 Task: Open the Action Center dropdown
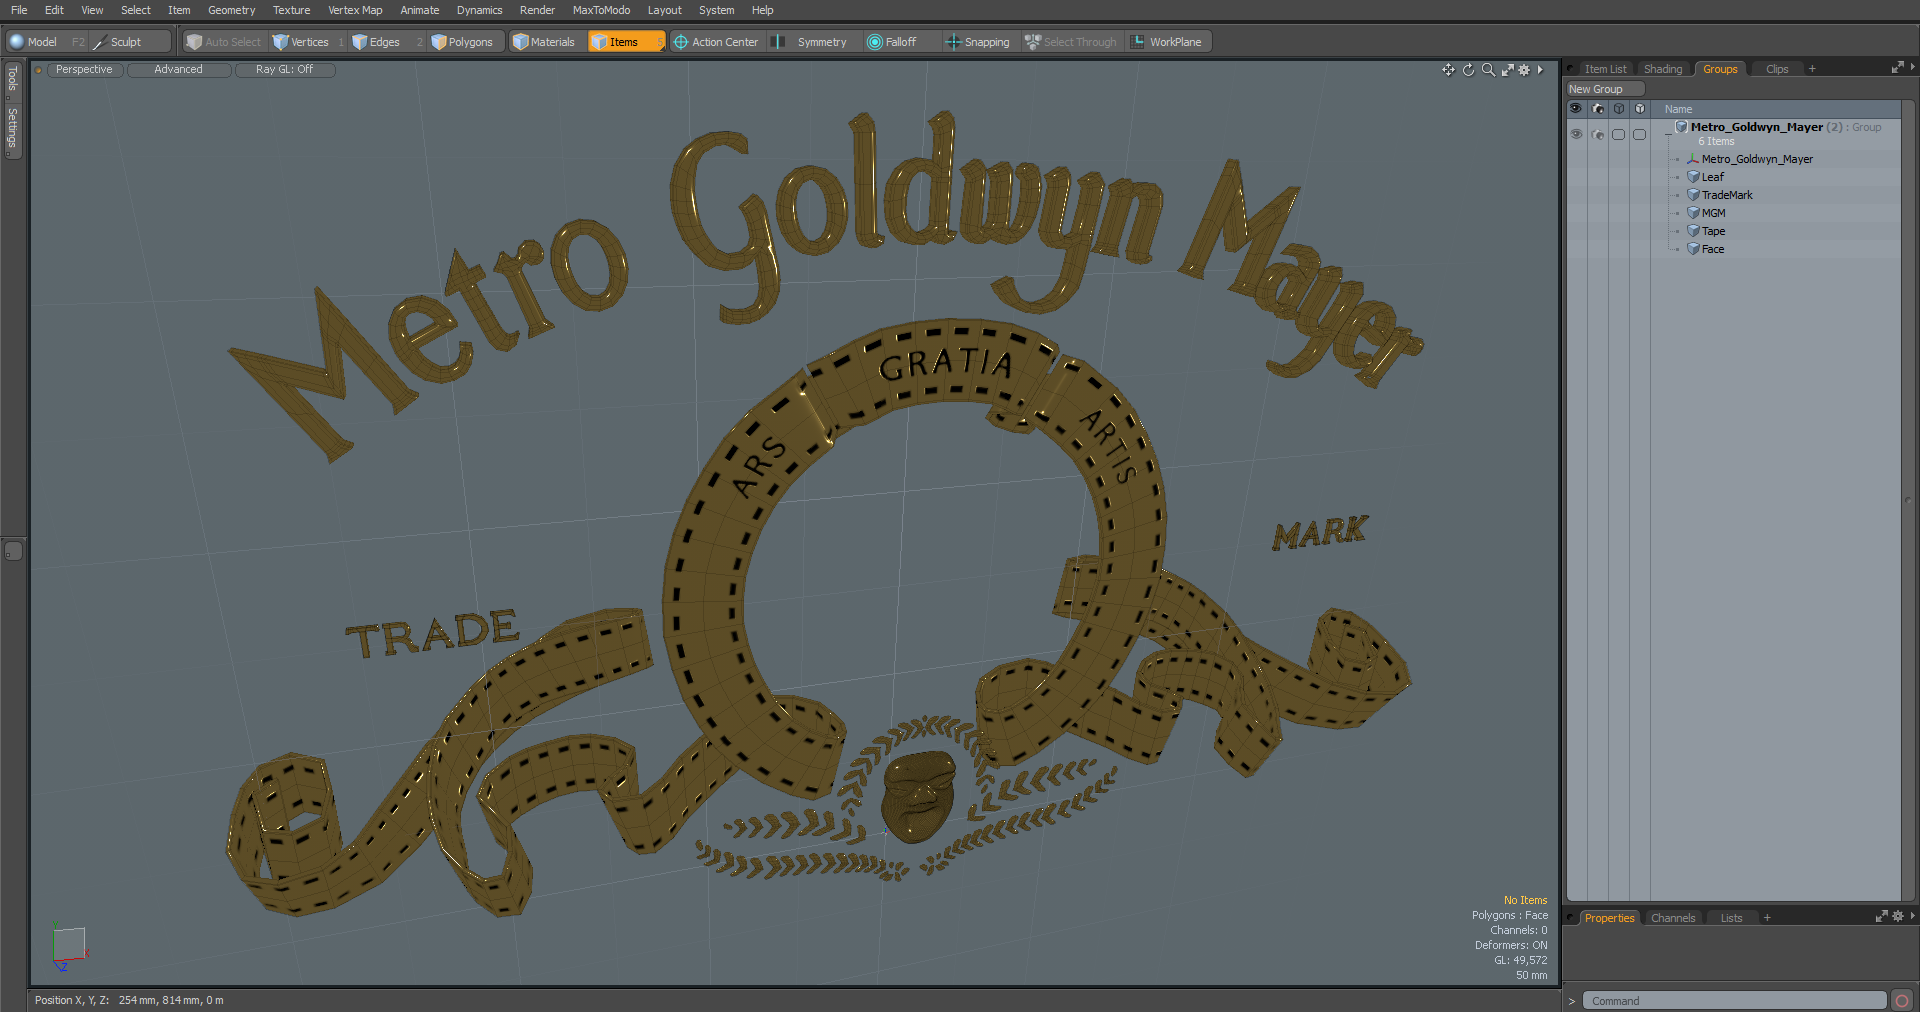[716, 42]
